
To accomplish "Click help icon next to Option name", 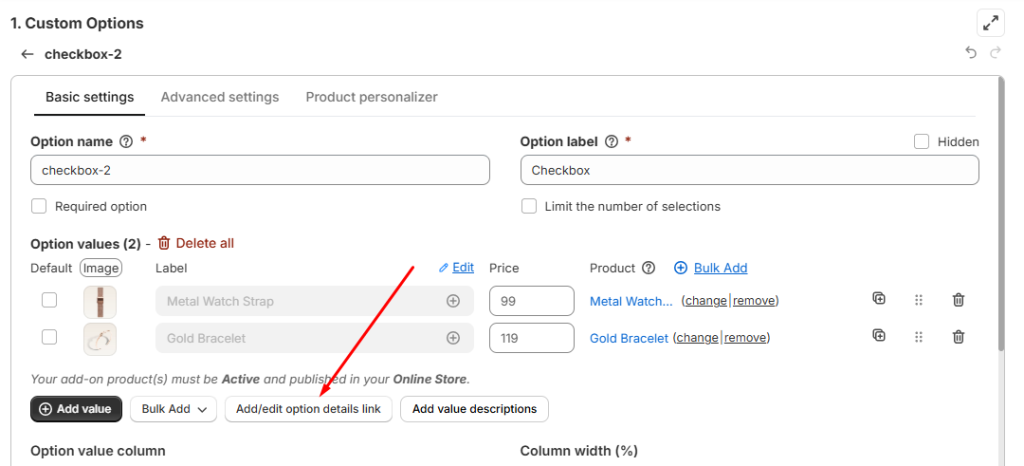I will click(x=126, y=142).
